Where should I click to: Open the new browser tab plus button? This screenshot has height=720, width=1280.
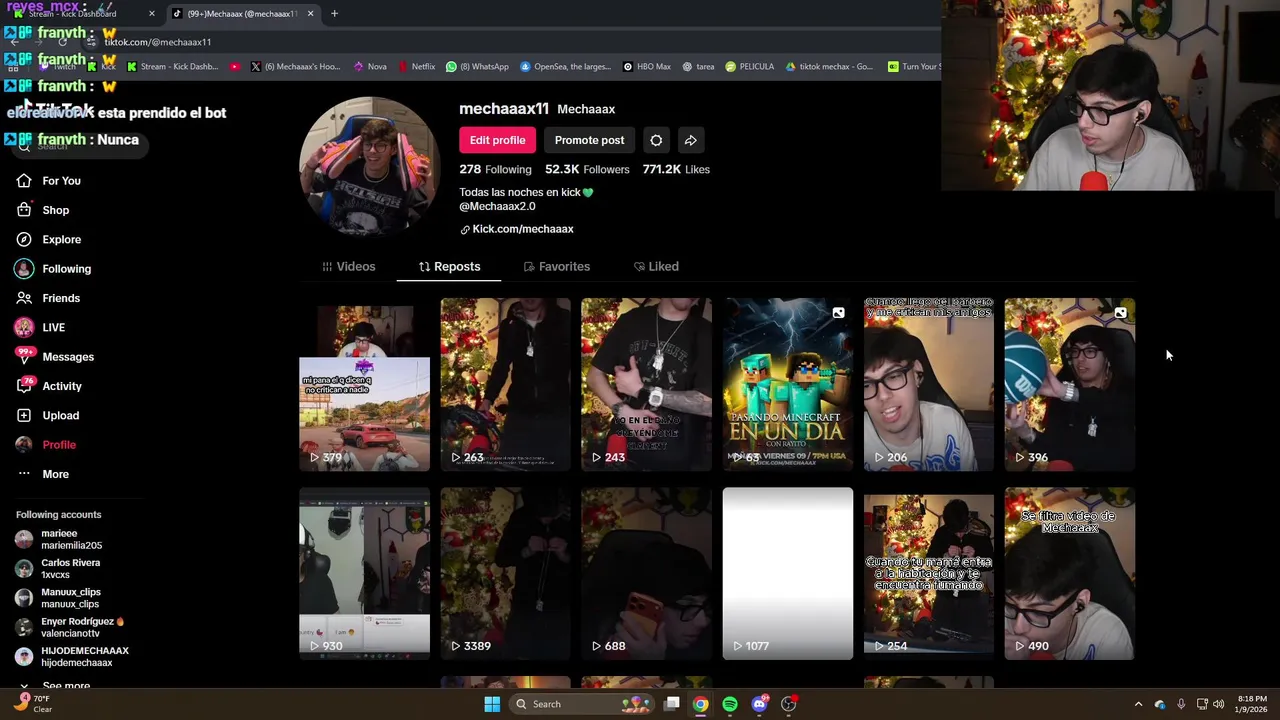tap(334, 13)
